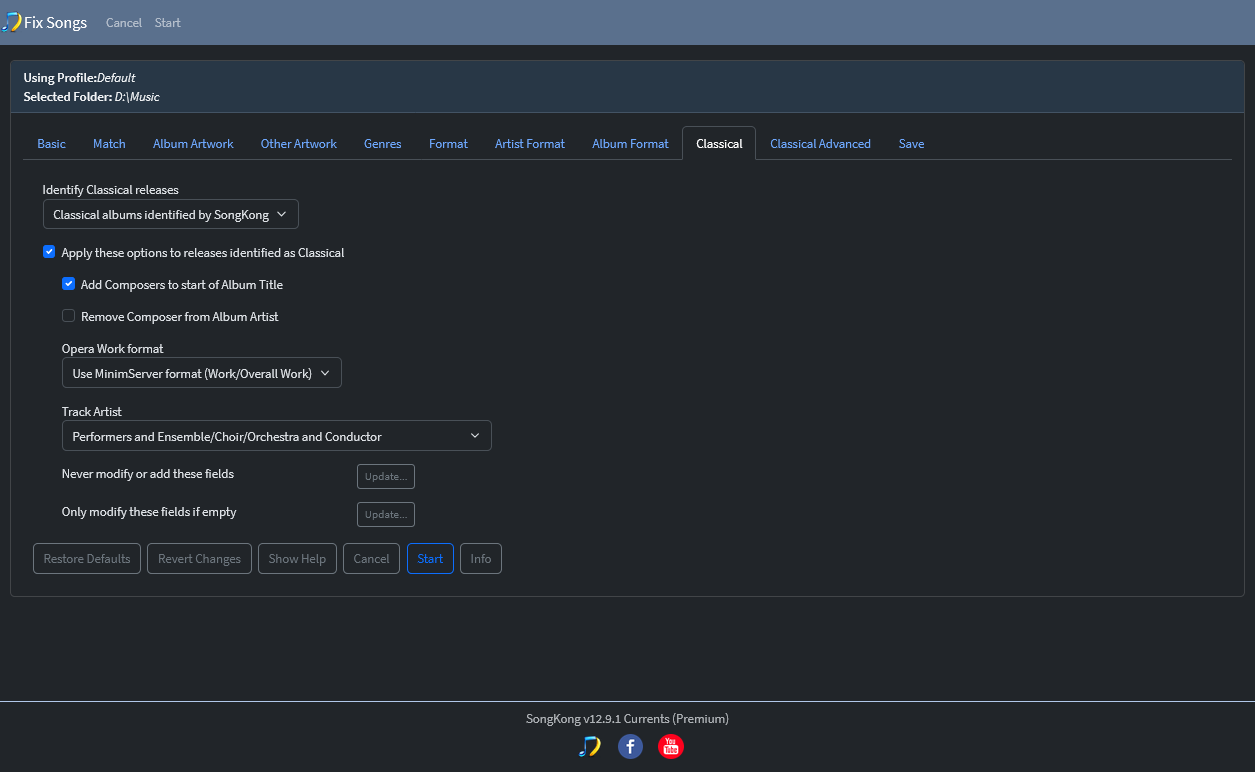
Task: Click the Show Help button
Action: tap(297, 559)
